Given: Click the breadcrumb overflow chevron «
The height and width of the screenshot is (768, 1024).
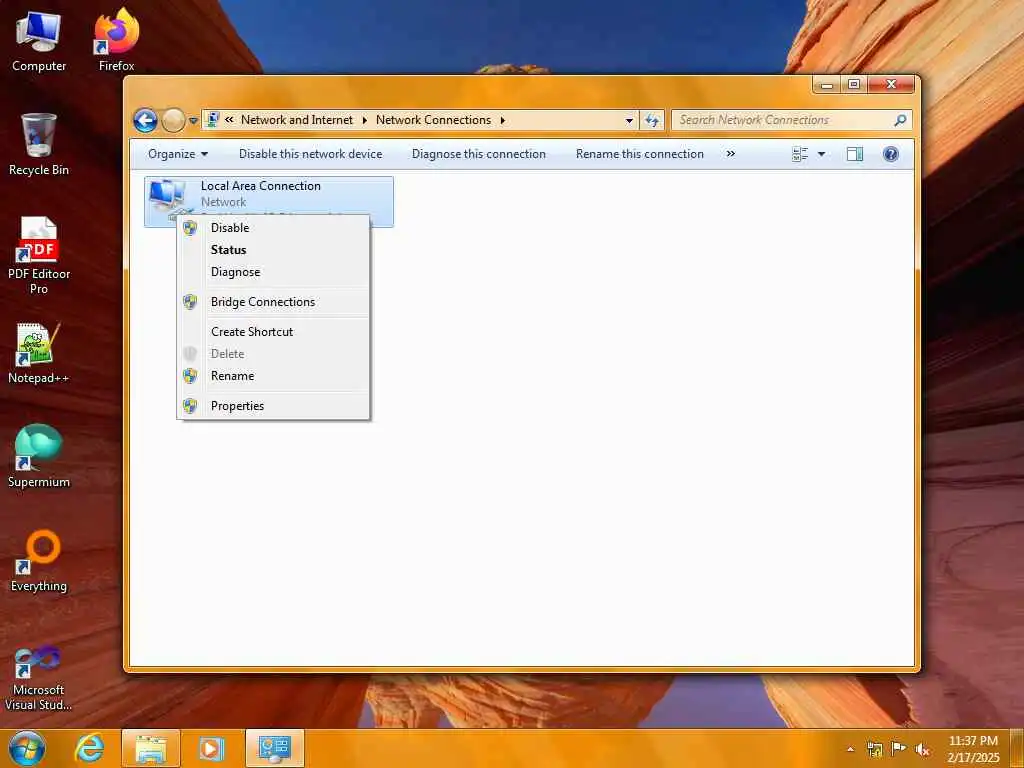Looking at the screenshot, I should pyautogui.click(x=229, y=120).
